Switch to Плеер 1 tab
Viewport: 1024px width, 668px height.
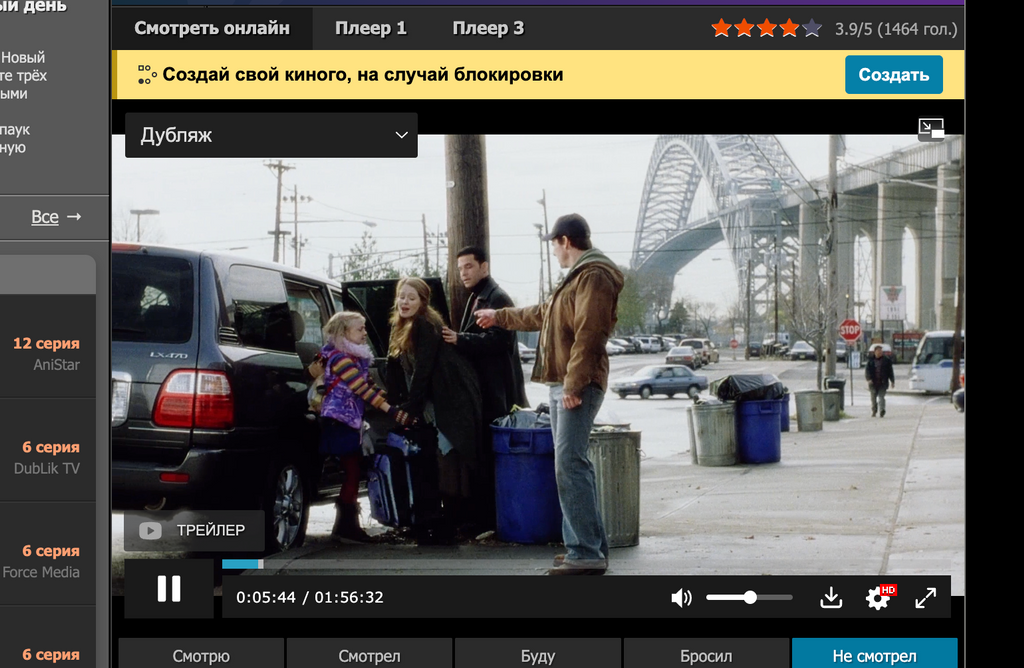point(370,28)
